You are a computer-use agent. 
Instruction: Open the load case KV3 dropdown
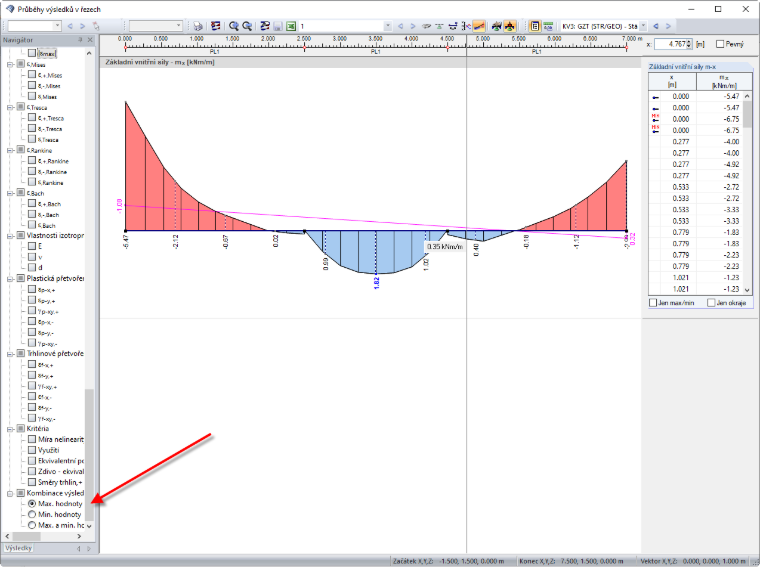(x=643, y=26)
